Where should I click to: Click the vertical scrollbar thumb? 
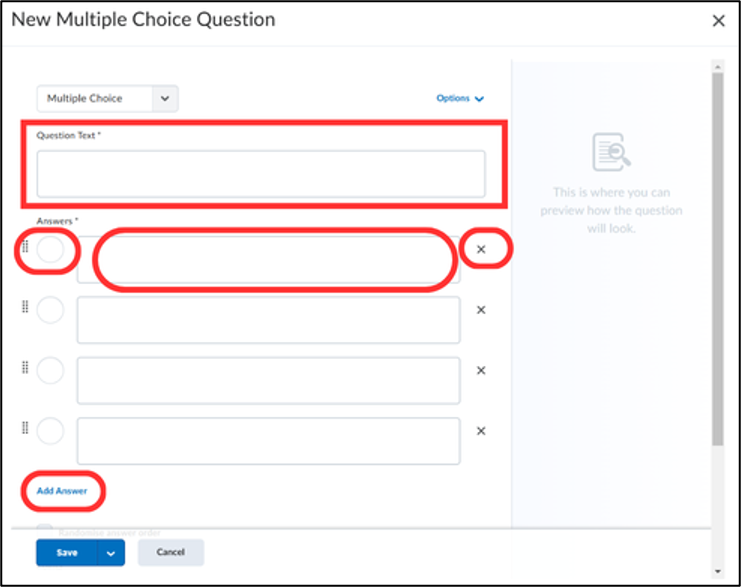coord(718,259)
